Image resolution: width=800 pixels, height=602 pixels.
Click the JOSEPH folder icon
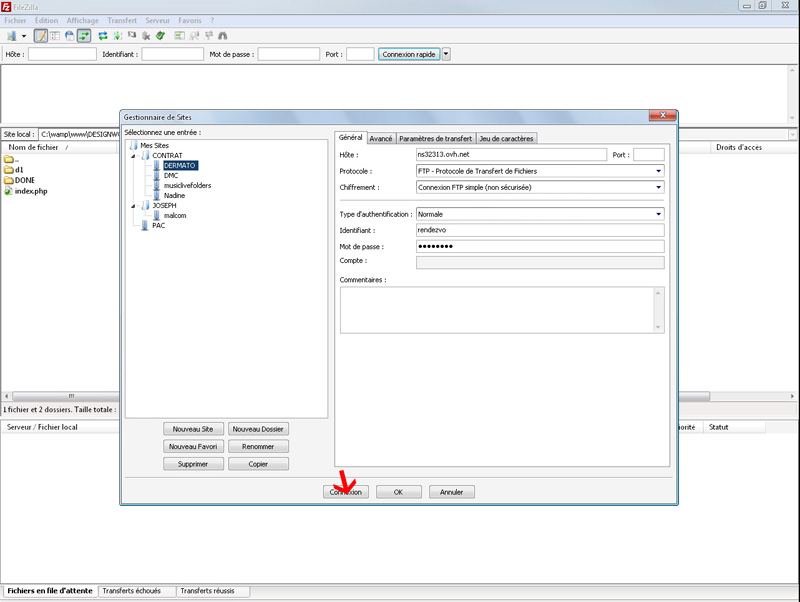click(x=145, y=205)
